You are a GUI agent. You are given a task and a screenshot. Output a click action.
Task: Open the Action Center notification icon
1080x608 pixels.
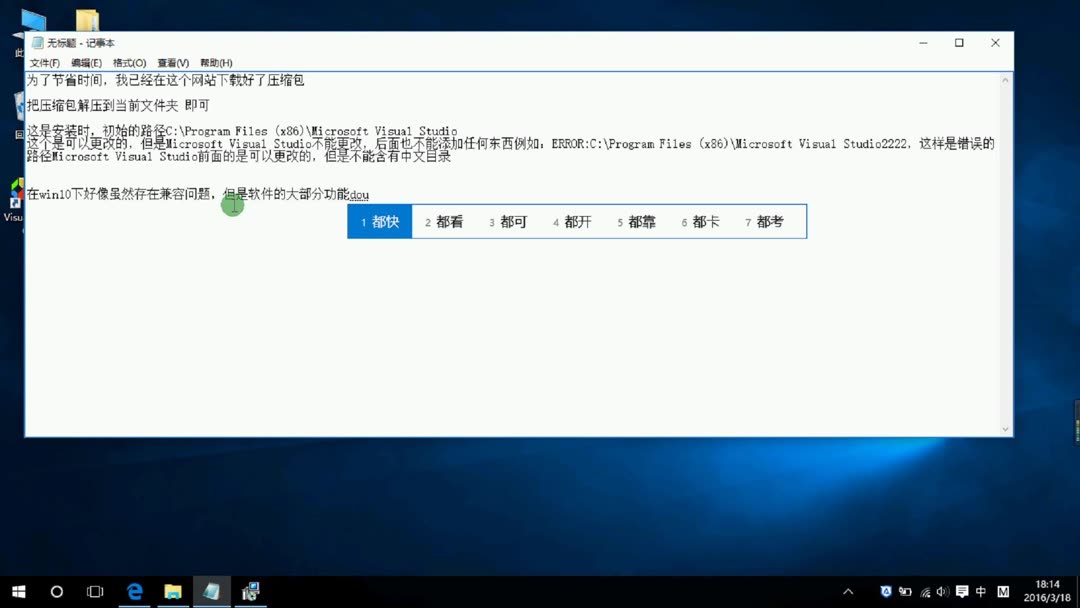(x=963, y=592)
